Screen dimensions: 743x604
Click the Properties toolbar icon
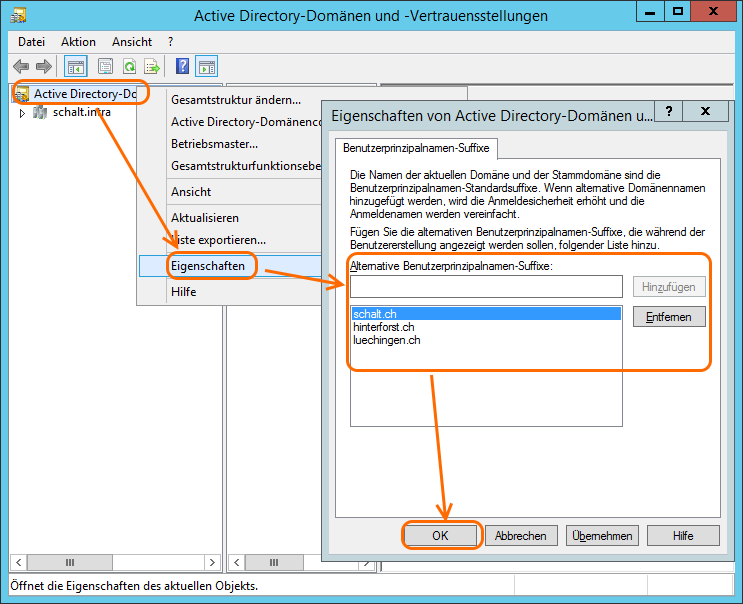pyautogui.click(x=104, y=67)
